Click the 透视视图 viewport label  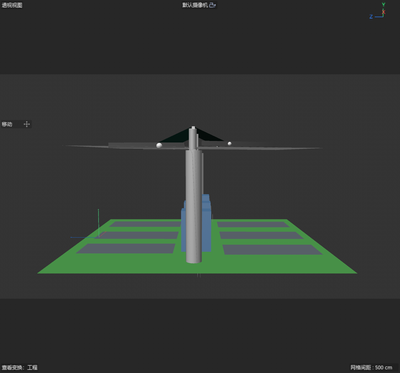pos(12,5)
